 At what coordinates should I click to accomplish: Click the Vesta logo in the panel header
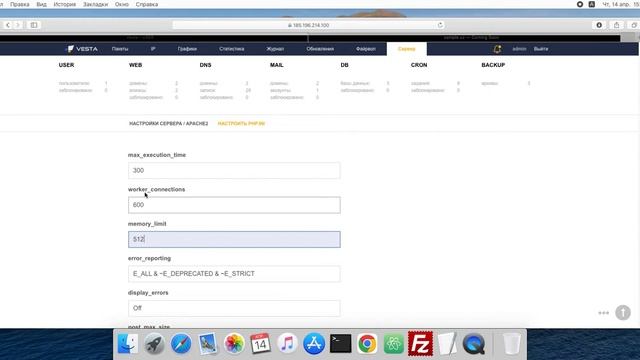pyautogui.click(x=82, y=49)
